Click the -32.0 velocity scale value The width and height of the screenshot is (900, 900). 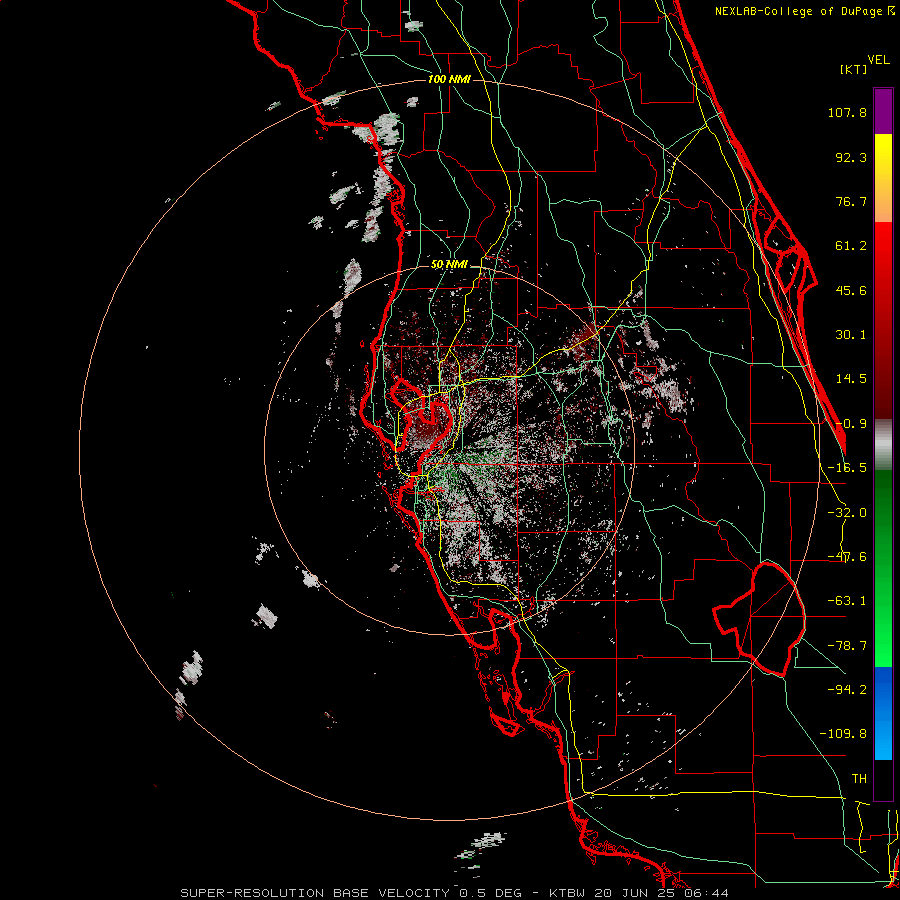847,513
